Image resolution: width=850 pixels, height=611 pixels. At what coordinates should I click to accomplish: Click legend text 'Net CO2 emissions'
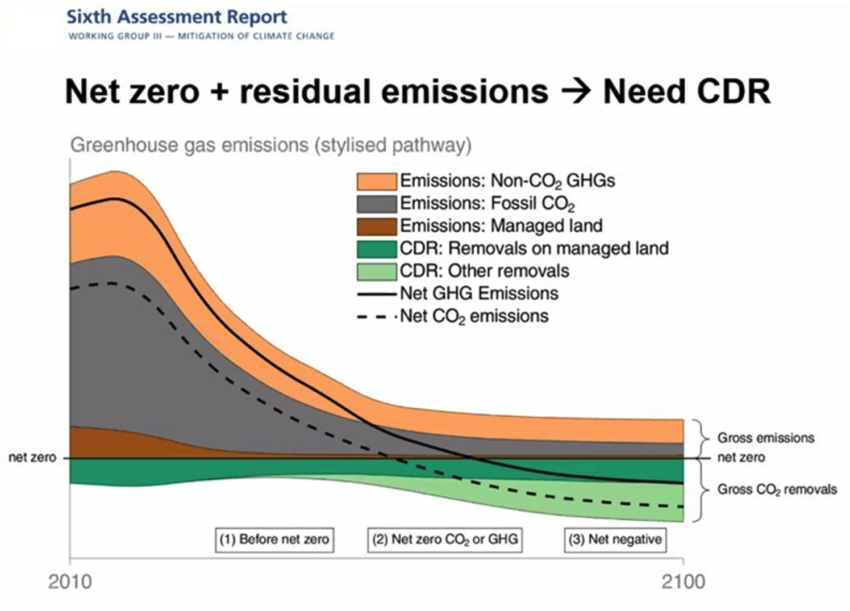click(474, 317)
